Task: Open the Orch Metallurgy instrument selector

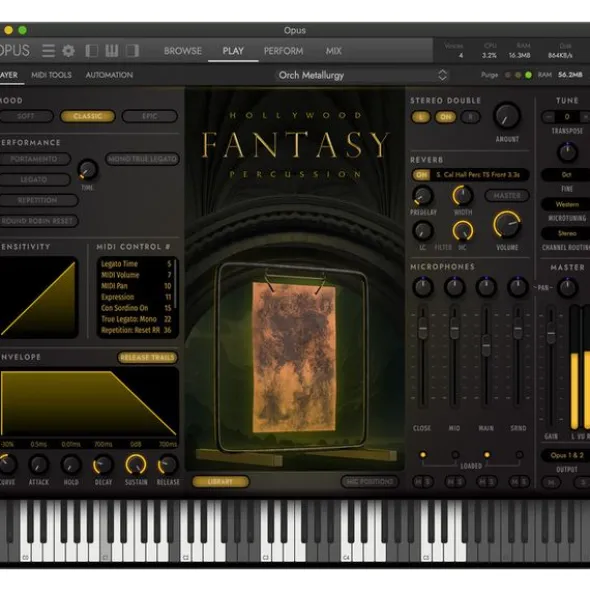Action: coord(362,75)
